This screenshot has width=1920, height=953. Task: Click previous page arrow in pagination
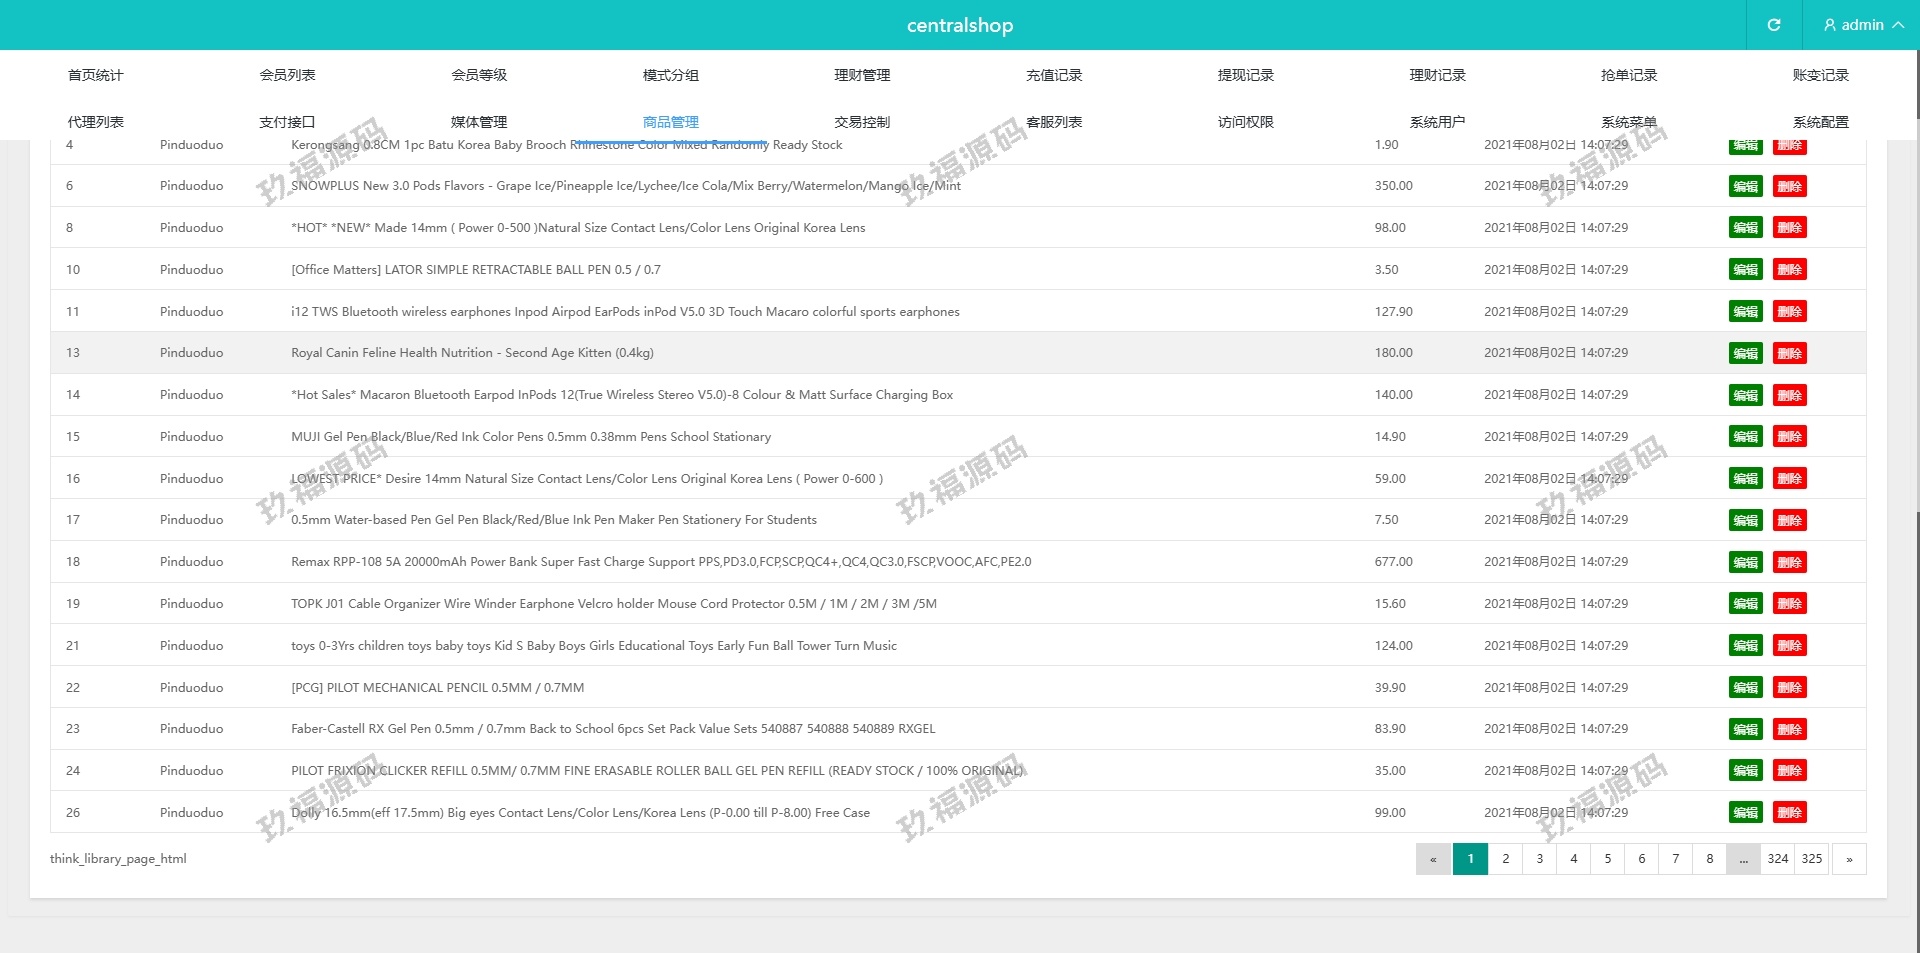tap(1433, 859)
